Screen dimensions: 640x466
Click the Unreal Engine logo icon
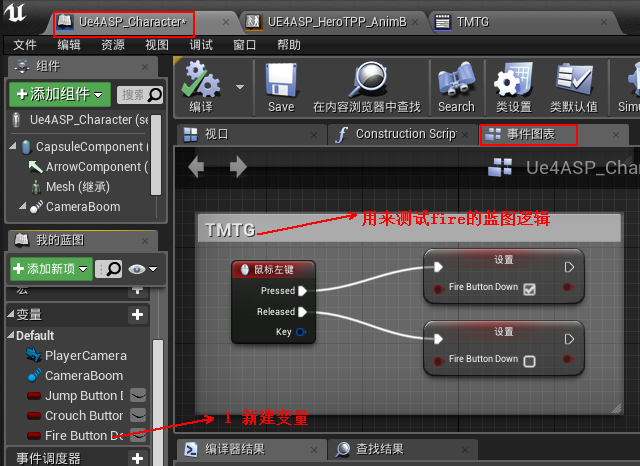coord(15,12)
